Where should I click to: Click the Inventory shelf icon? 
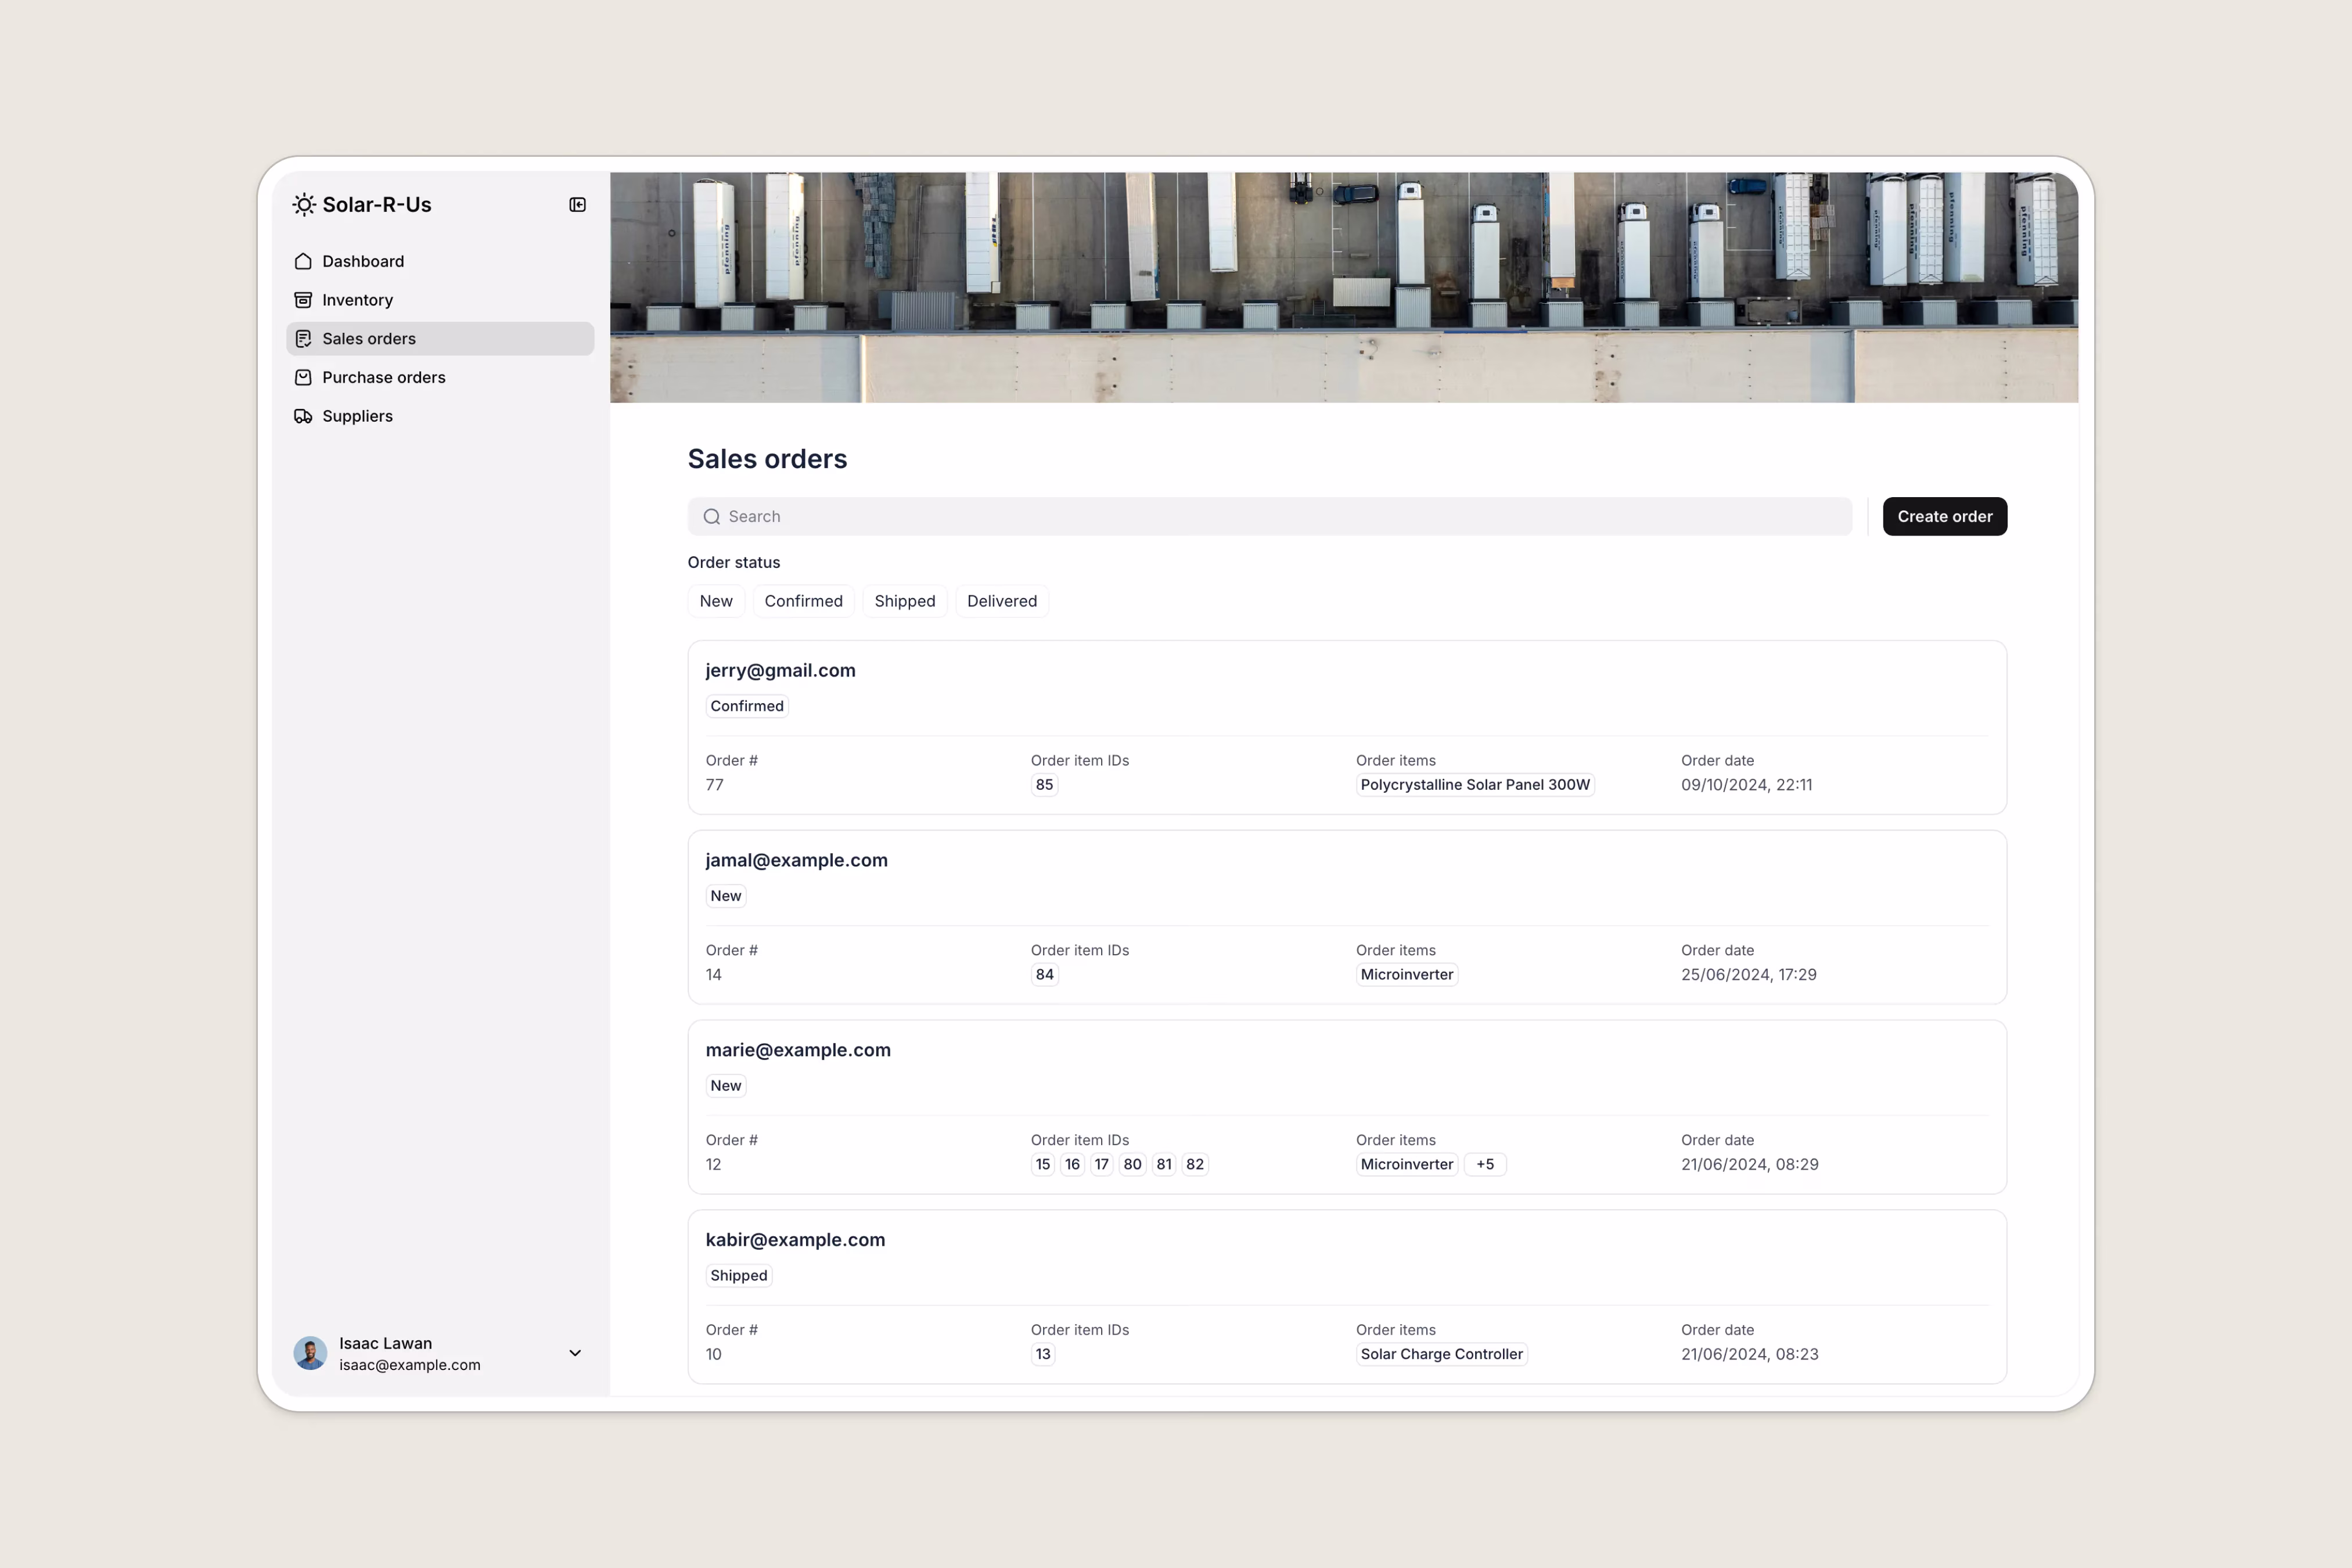click(x=304, y=299)
